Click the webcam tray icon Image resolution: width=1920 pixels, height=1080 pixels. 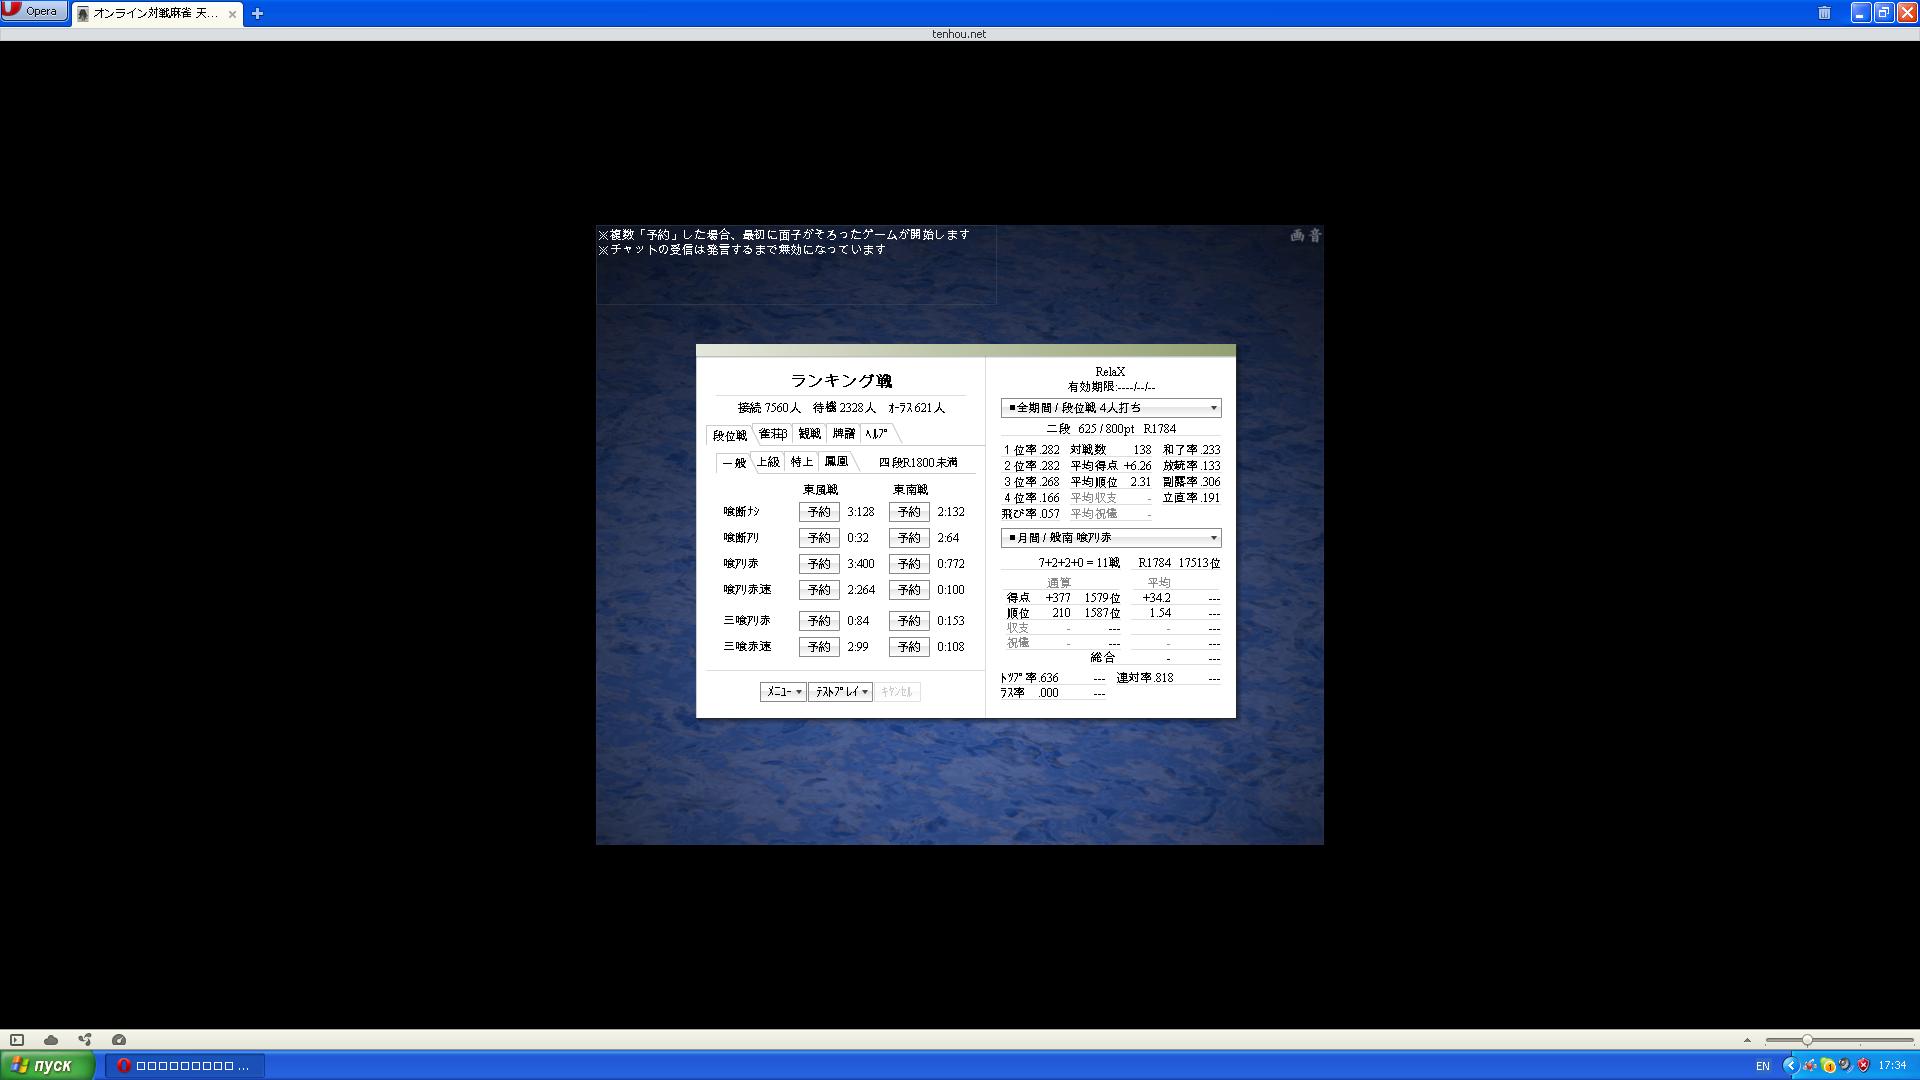click(1845, 1066)
